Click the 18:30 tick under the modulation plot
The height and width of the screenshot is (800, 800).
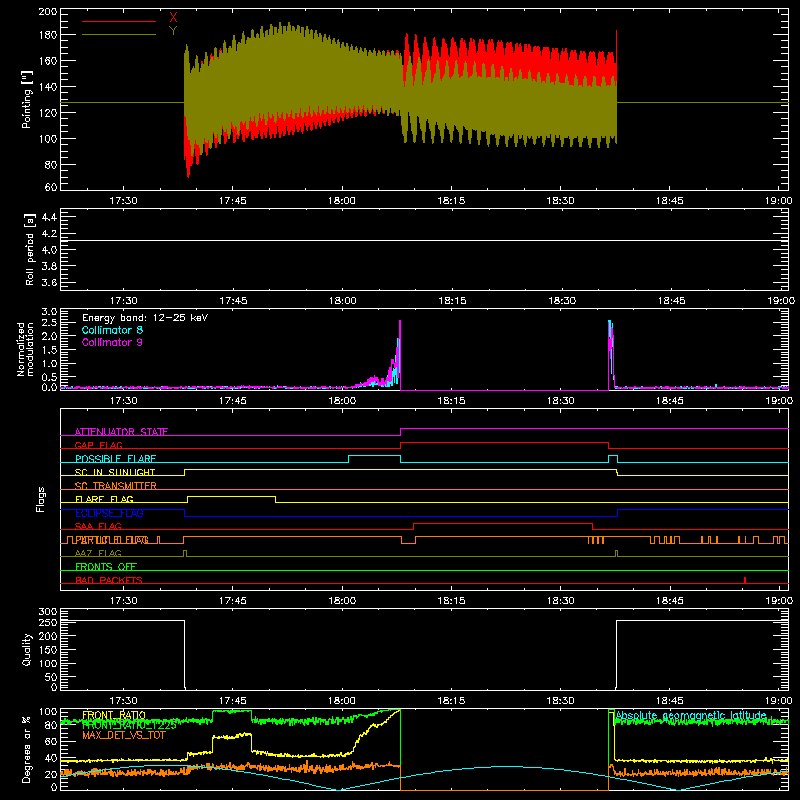coord(561,401)
